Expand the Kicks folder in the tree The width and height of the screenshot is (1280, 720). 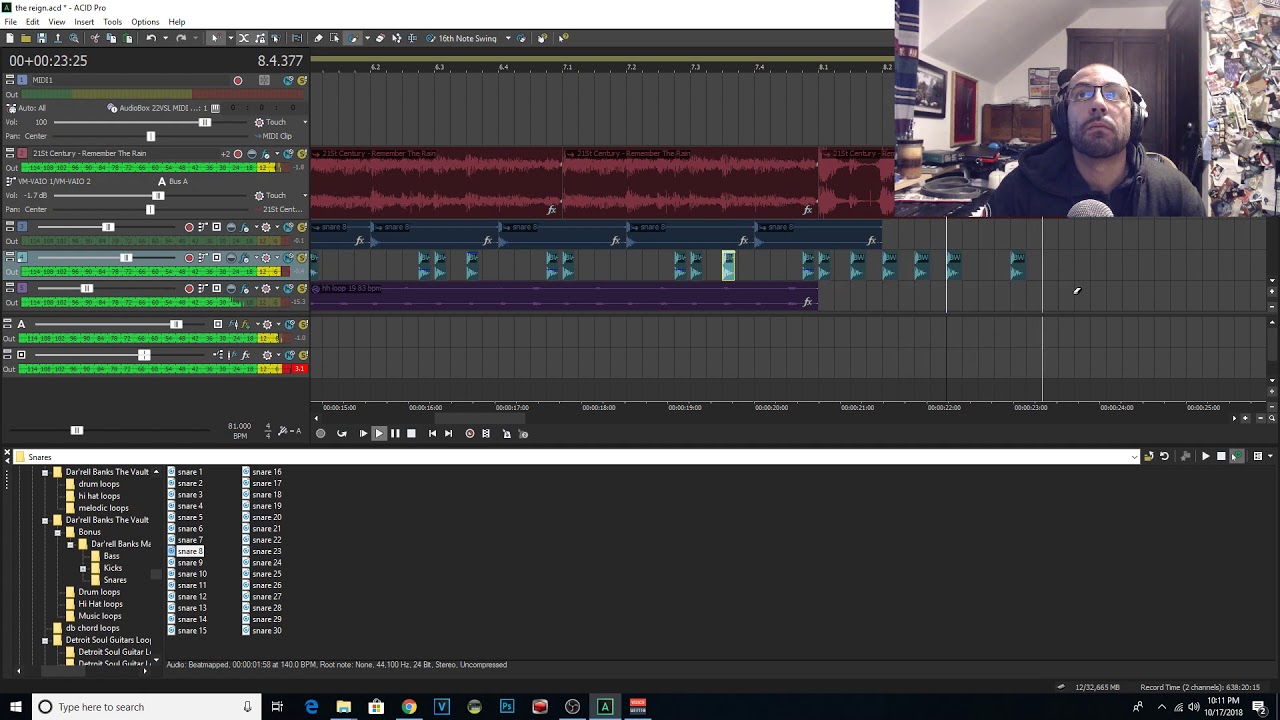coord(83,568)
